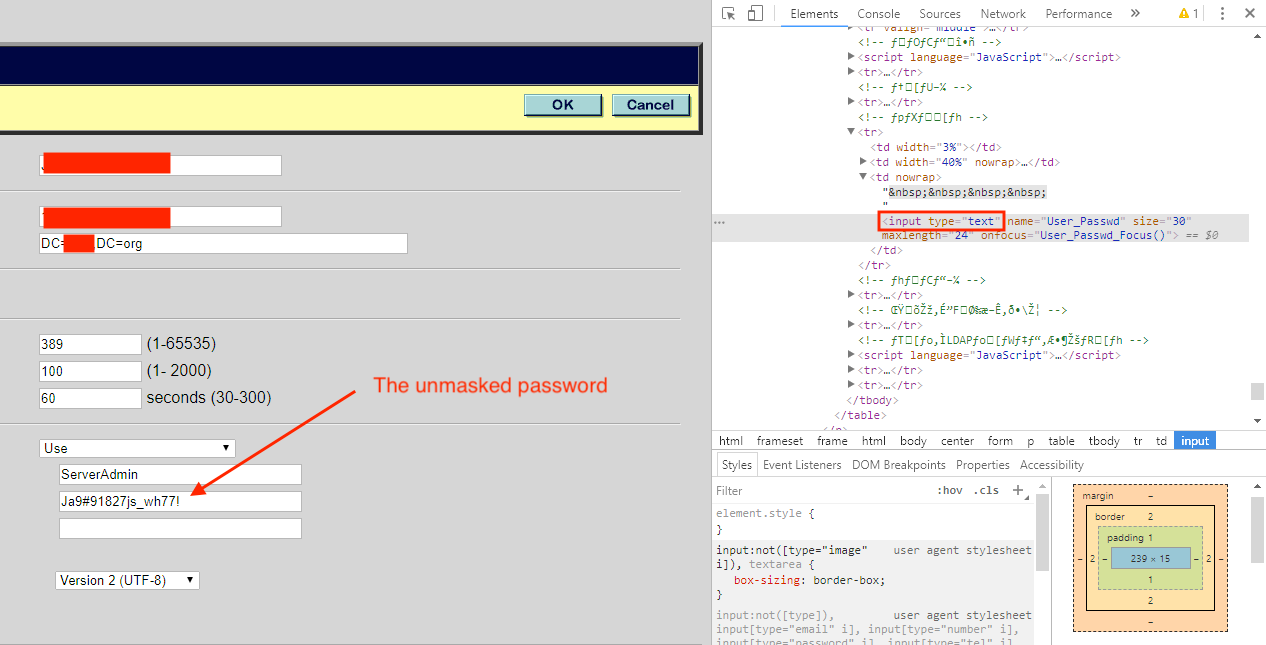
Task: Switch to the Network tab
Action: tap(1003, 14)
